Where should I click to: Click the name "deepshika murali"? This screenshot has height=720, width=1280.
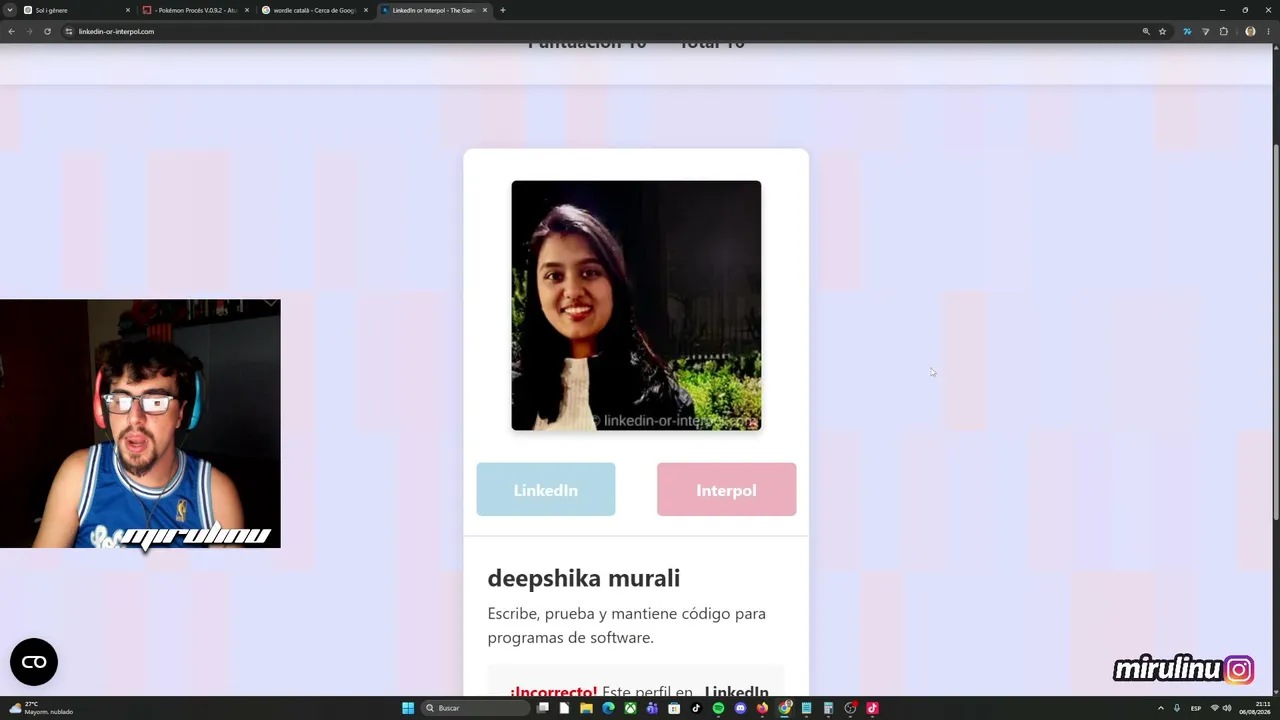[584, 578]
